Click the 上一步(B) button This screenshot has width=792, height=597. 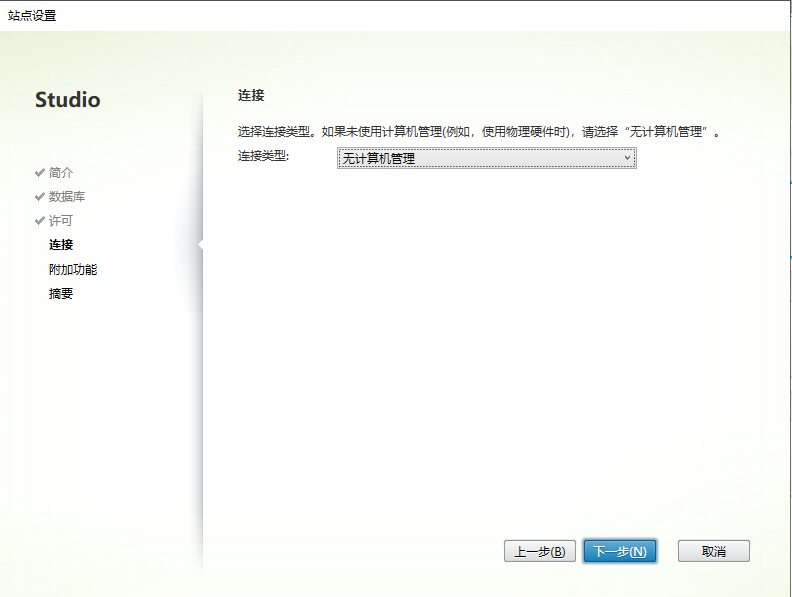539,551
